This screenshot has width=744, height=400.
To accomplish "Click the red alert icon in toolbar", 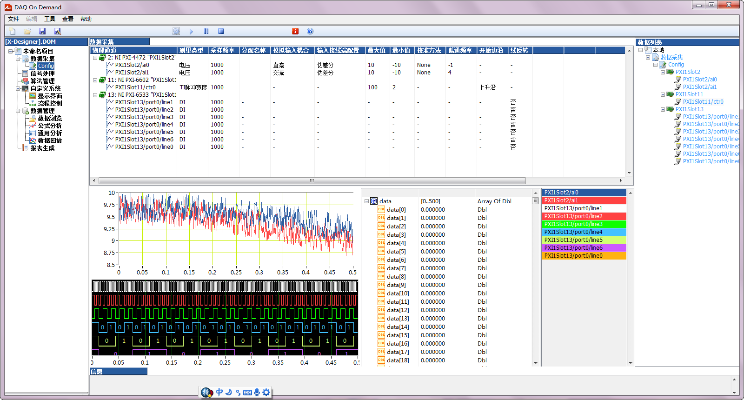I will 294,31.
